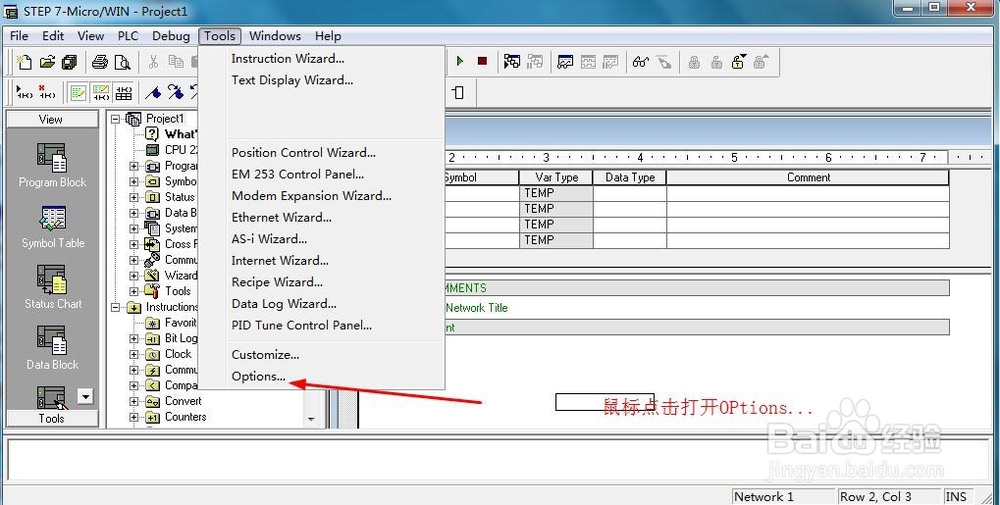Toggle network comments icon

click(101, 93)
